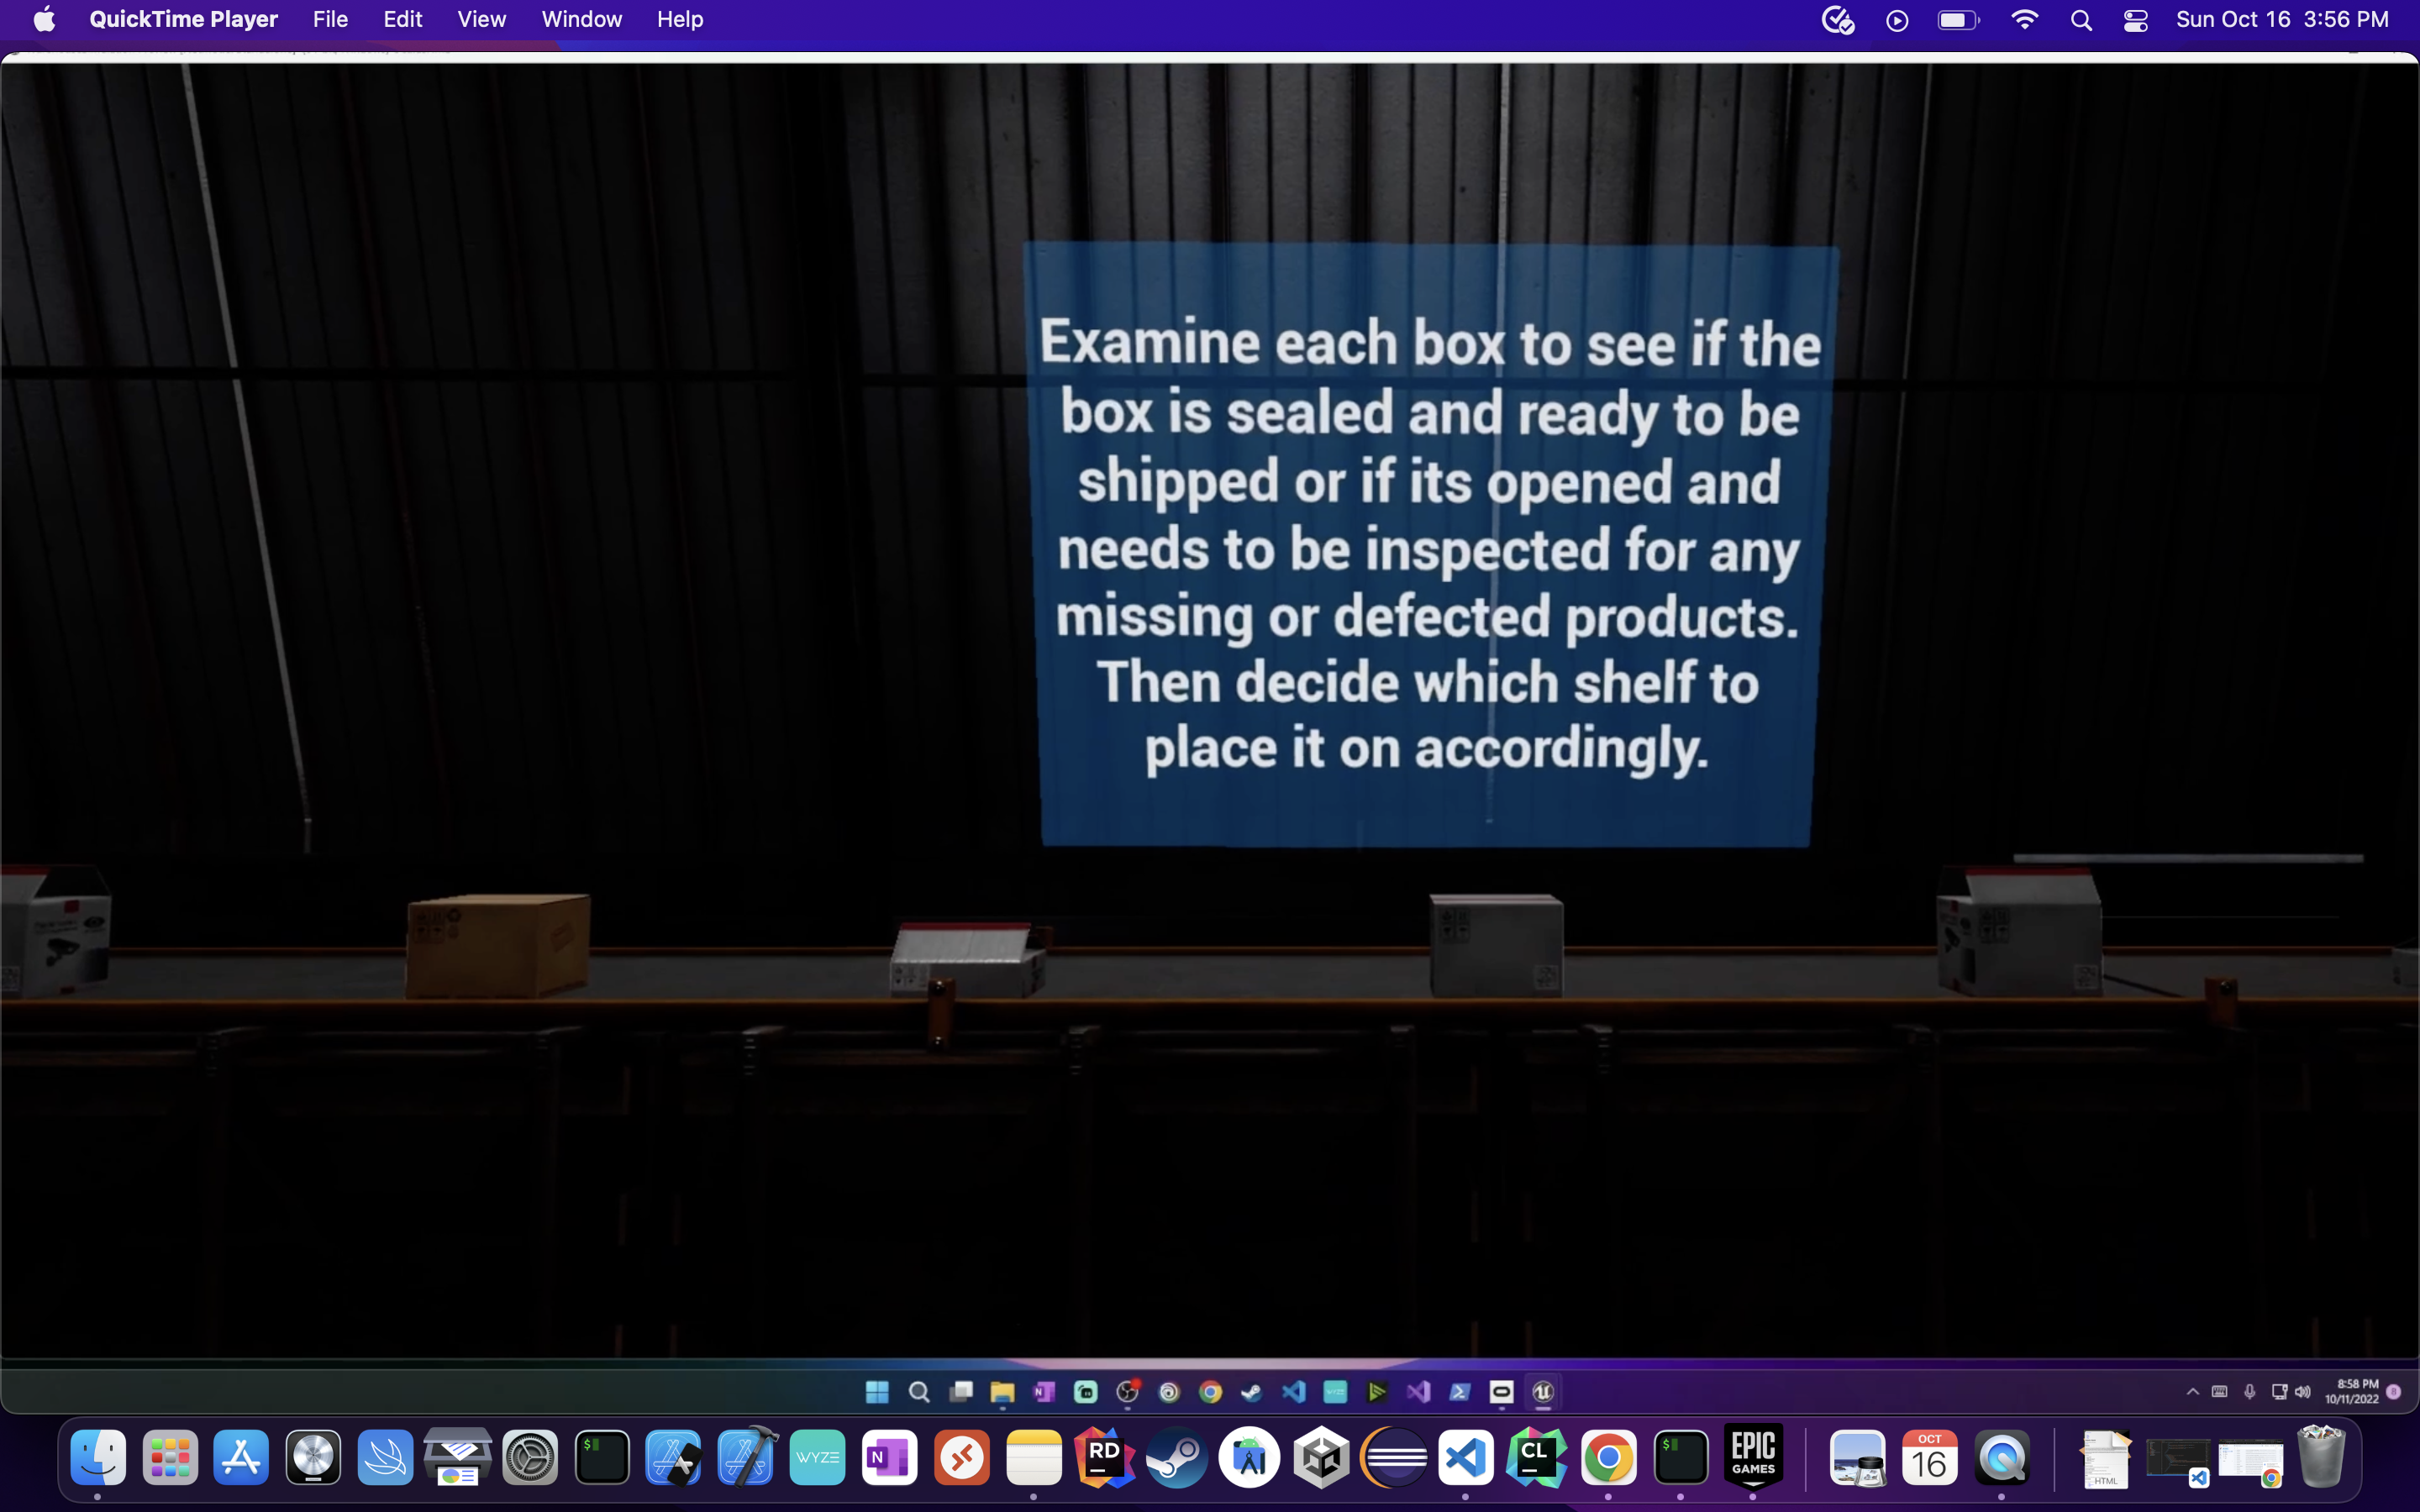Screen dimensions: 2420x1512
Task: Open the App Store in Dock
Action: click(x=242, y=1457)
